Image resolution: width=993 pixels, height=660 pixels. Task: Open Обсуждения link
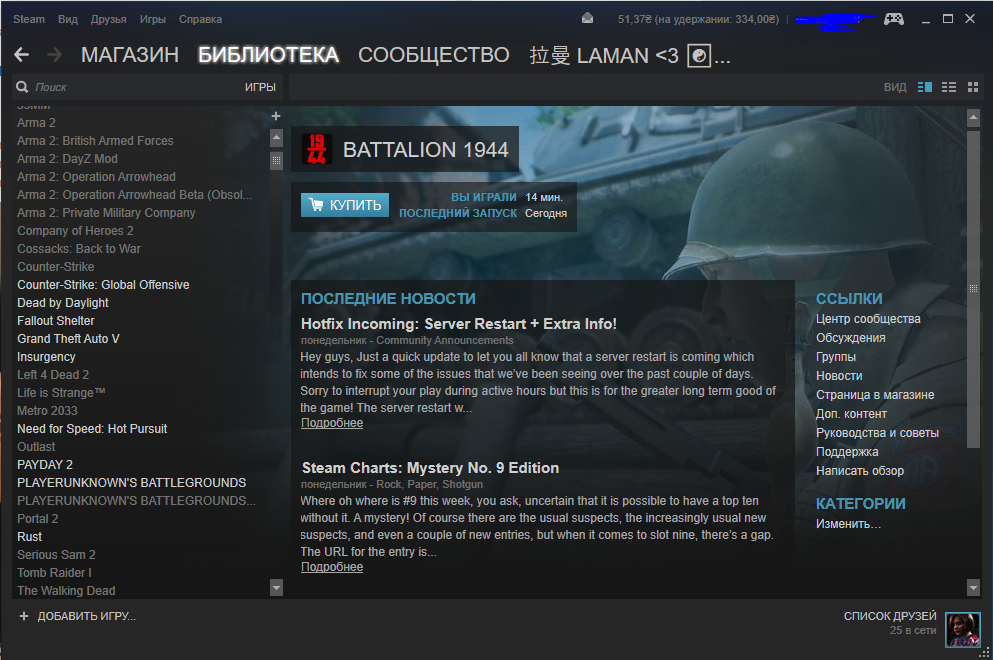tap(851, 338)
